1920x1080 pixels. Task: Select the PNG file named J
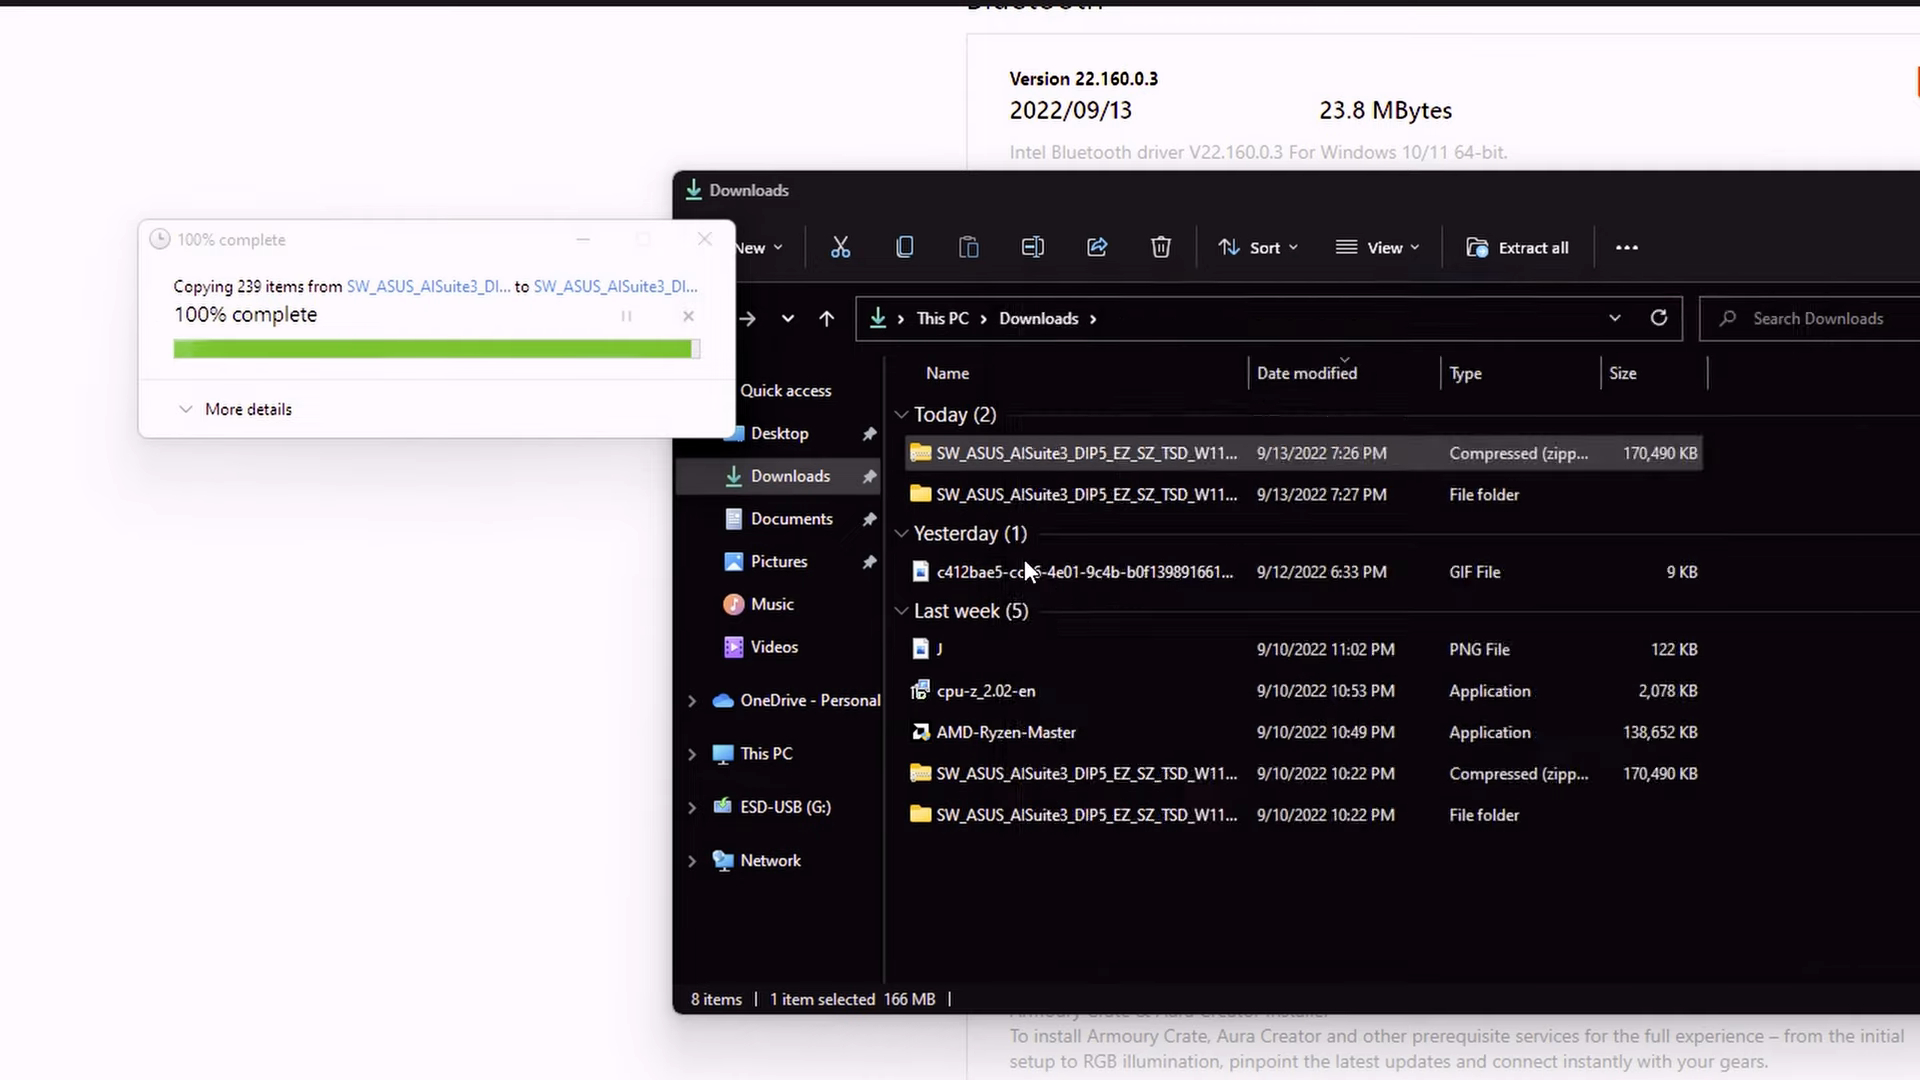(x=1304, y=649)
